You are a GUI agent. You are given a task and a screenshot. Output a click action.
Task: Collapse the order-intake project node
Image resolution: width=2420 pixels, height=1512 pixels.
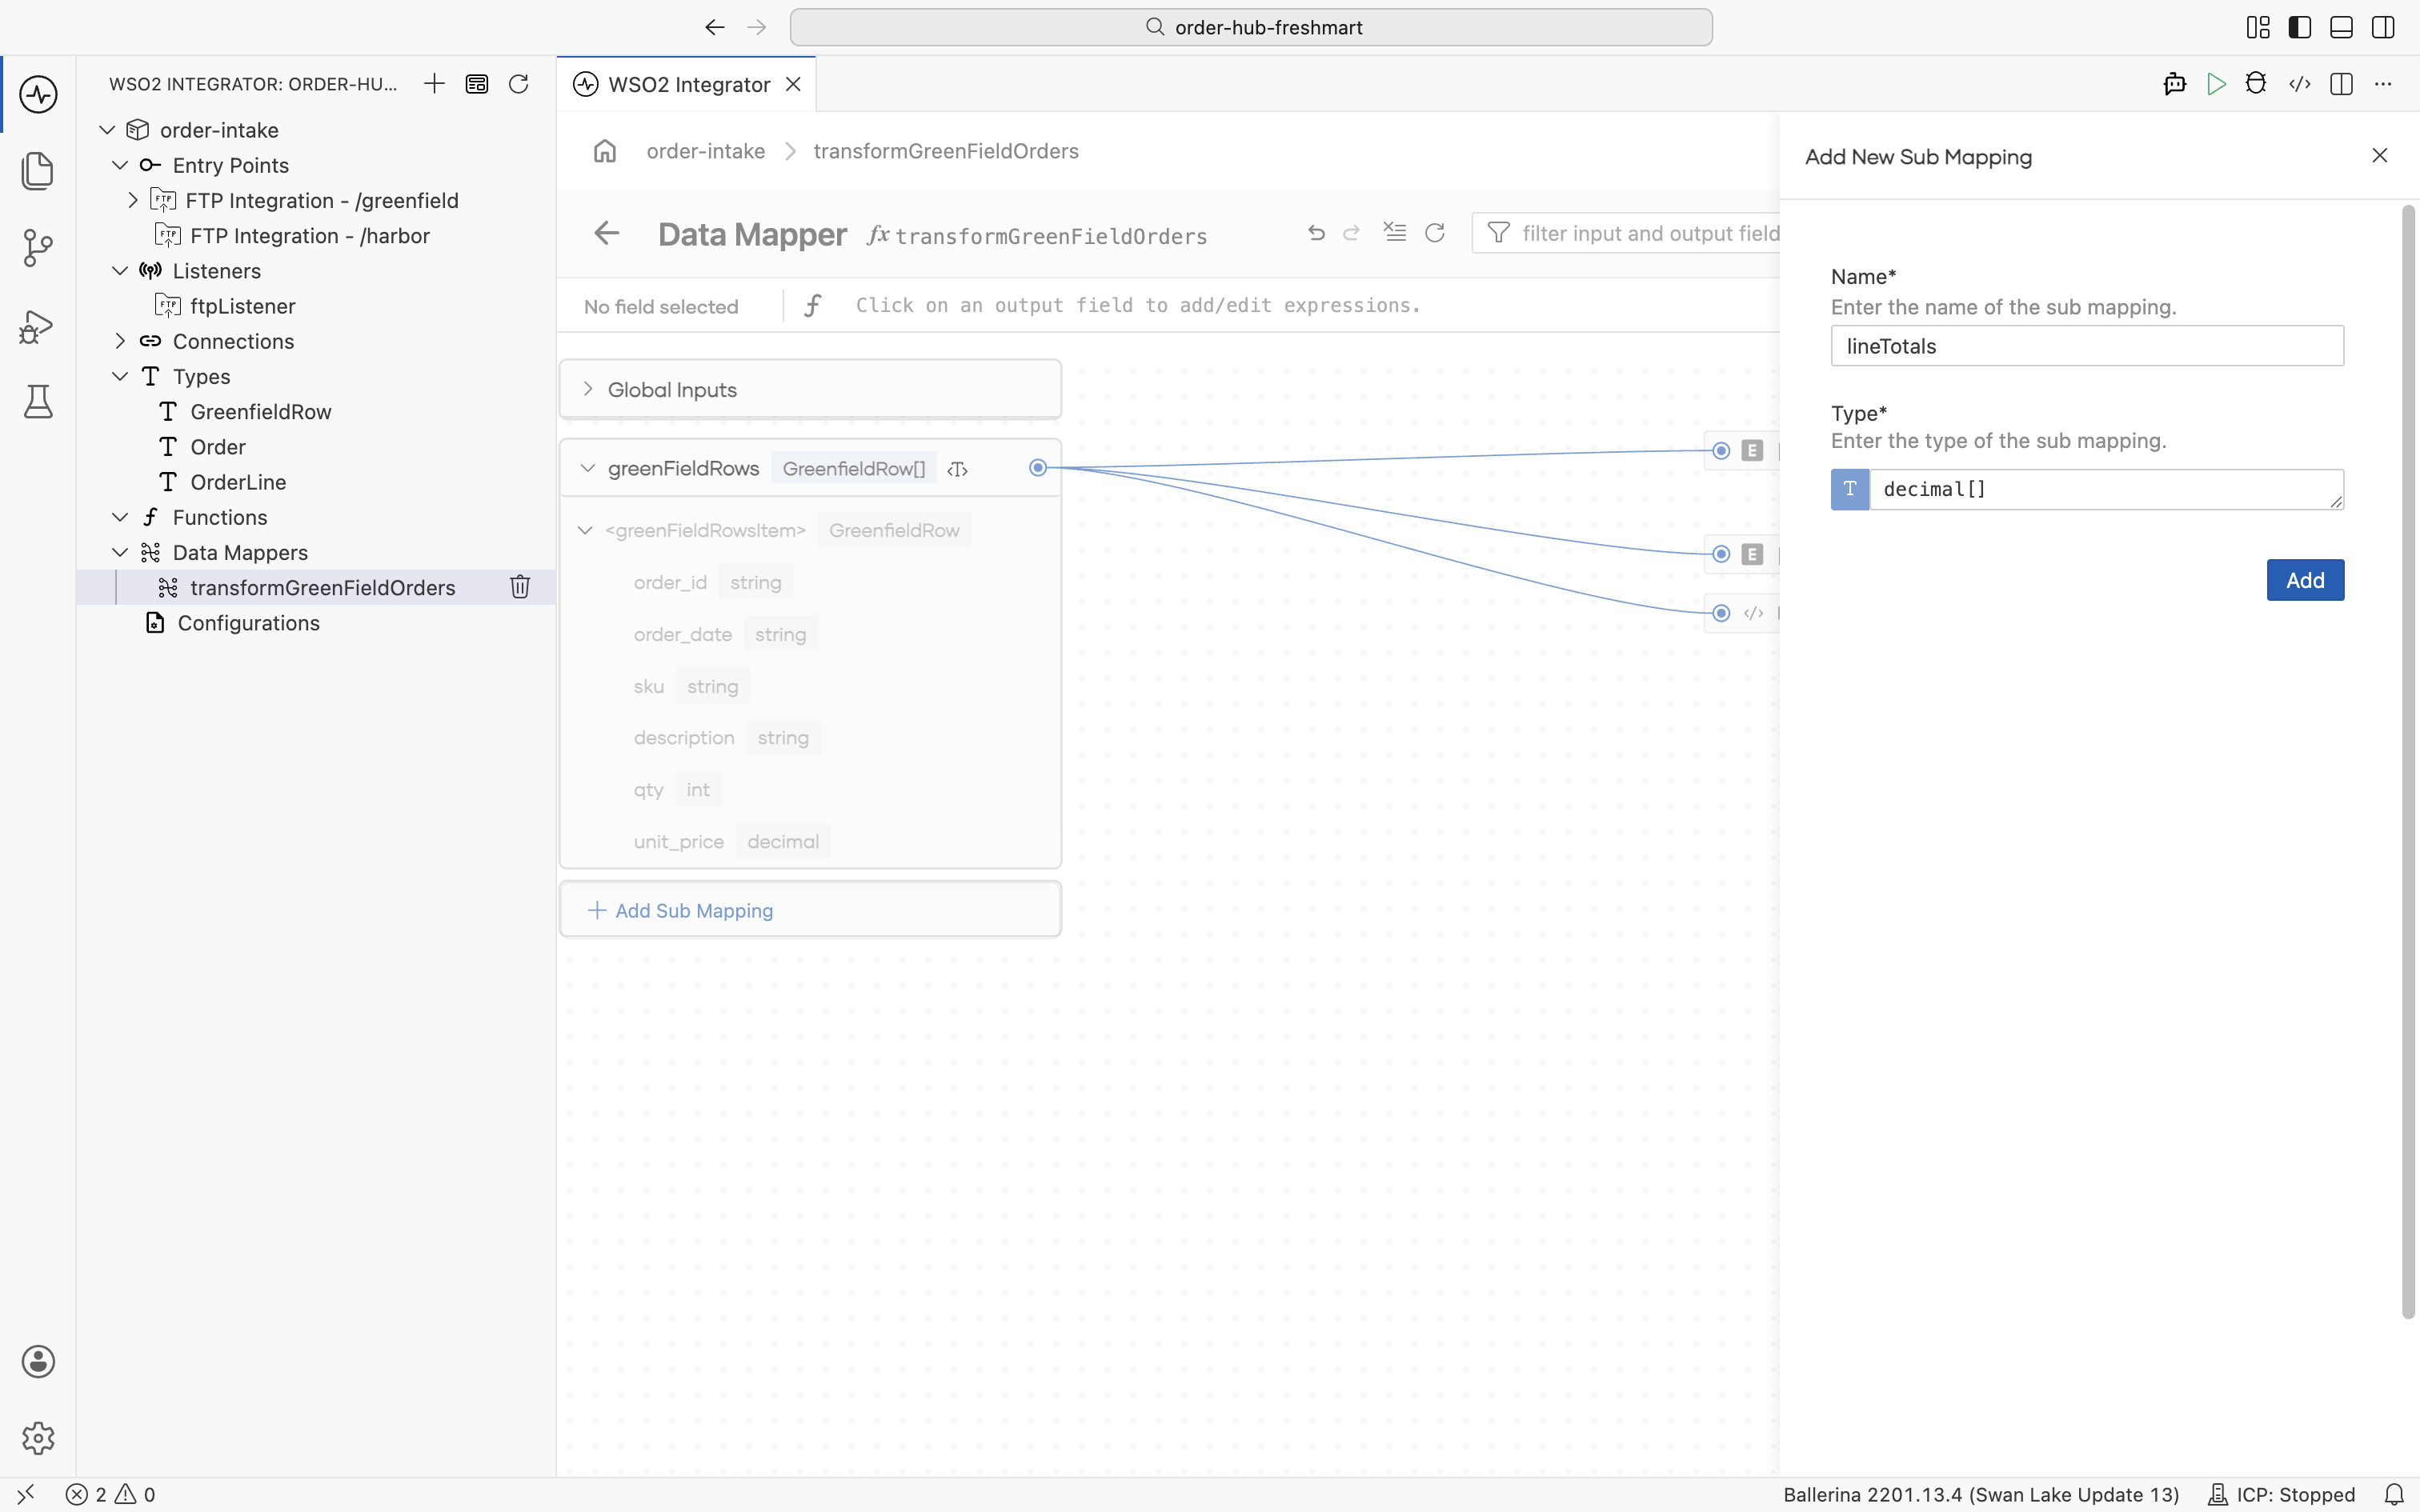pyautogui.click(x=107, y=130)
